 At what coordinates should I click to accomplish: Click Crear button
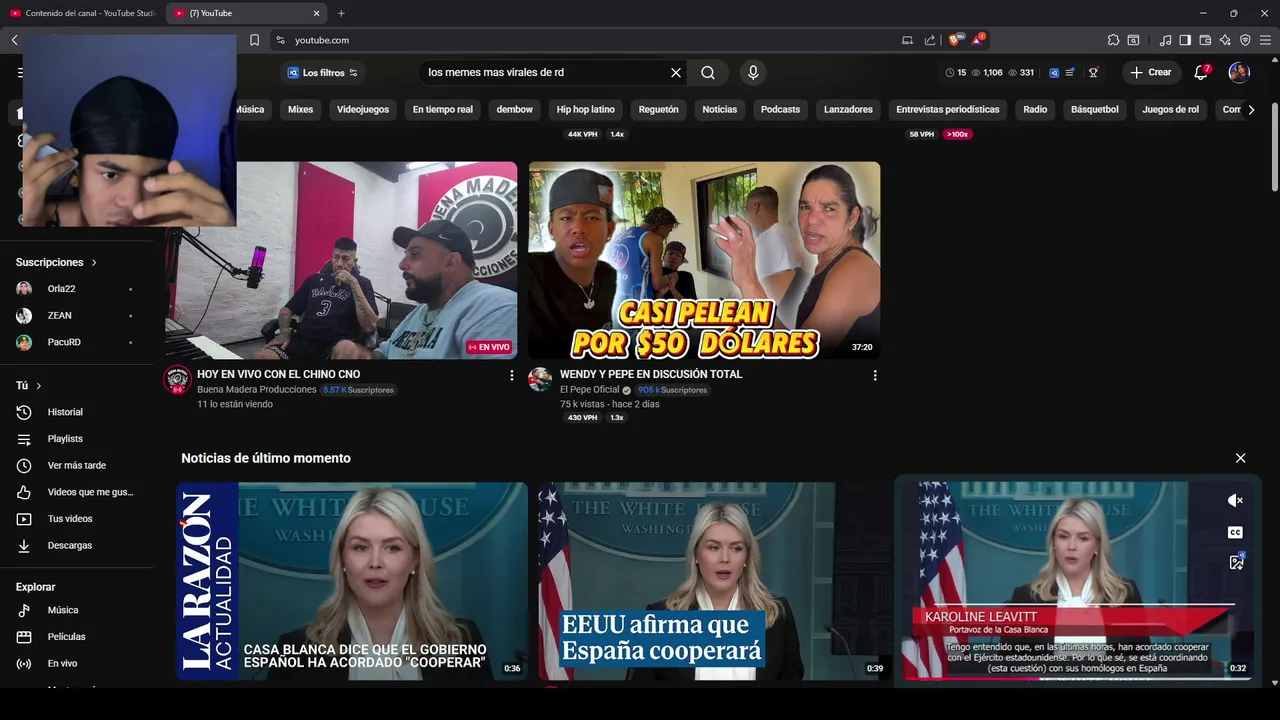coord(1151,72)
